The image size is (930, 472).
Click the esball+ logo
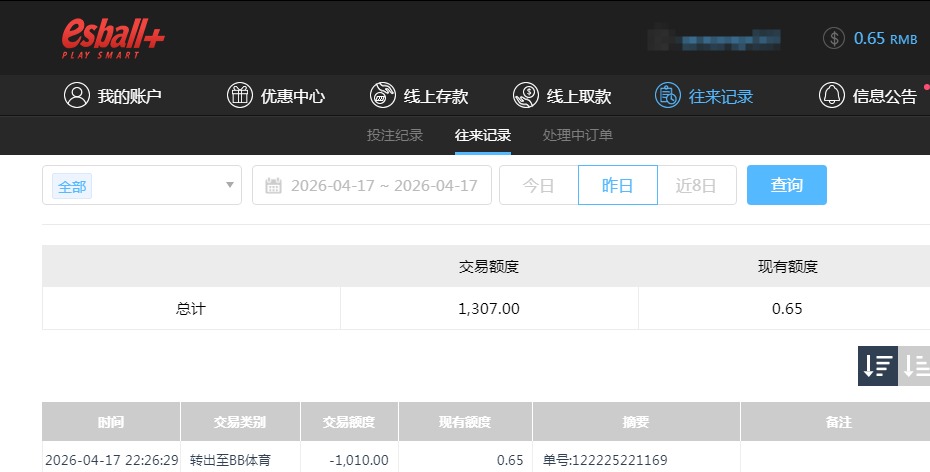(113, 39)
